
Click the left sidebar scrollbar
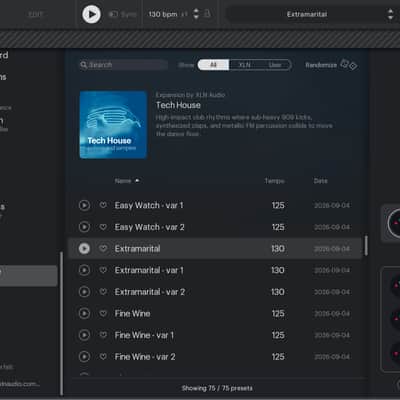(61, 323)
